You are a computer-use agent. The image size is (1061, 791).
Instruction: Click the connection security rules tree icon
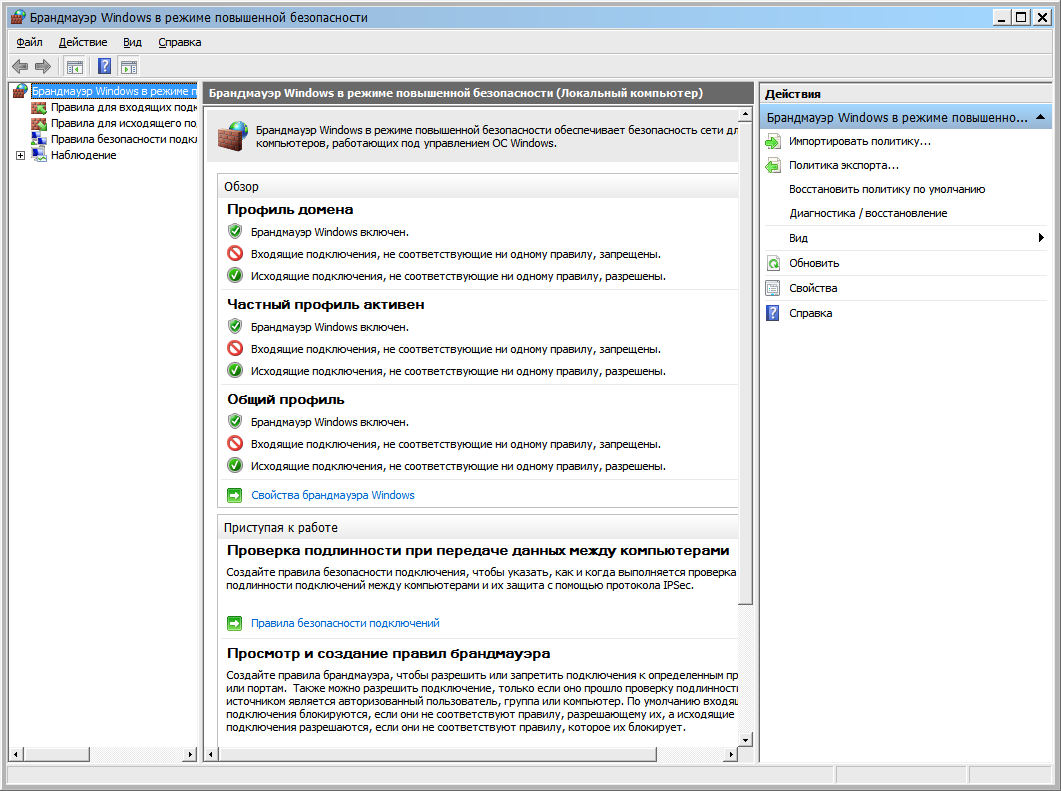click(39, 139)
